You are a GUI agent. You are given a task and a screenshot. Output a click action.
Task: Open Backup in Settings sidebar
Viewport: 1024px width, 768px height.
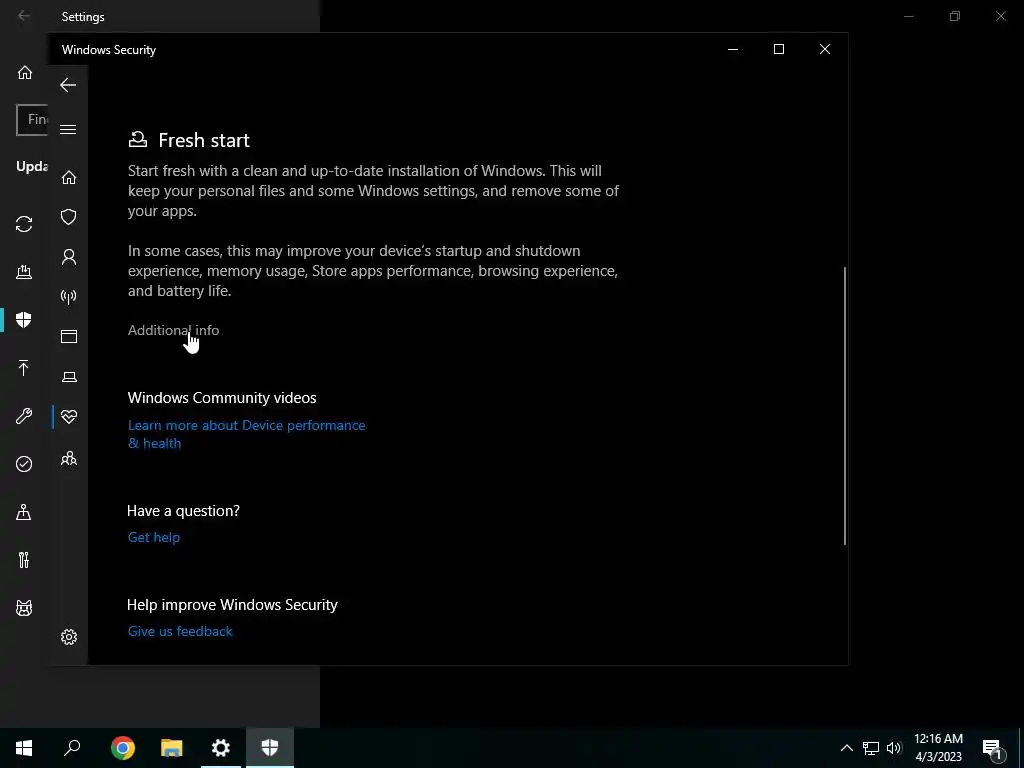(24, 368)
